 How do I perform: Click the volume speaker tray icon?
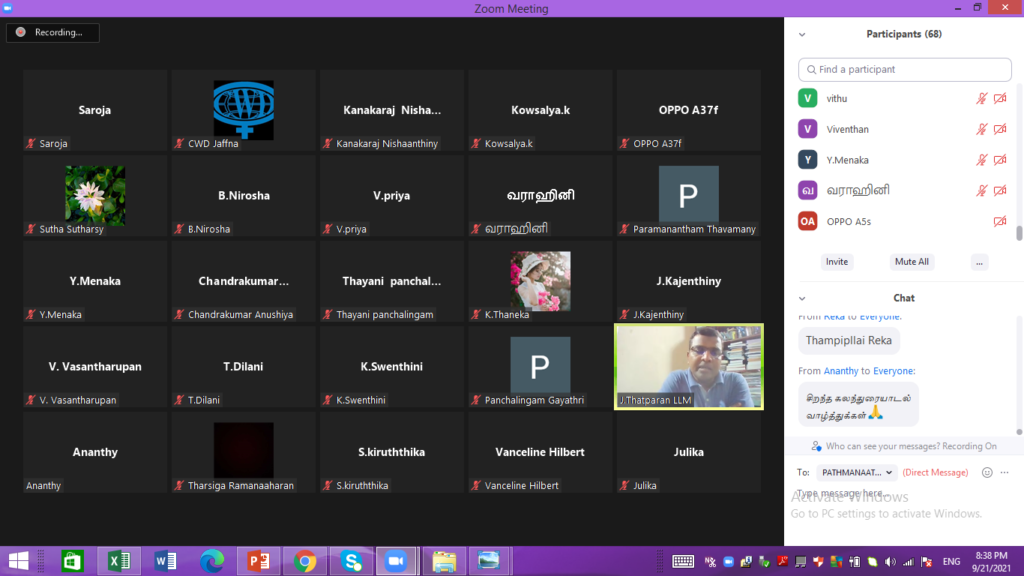(x=890, y=562)
